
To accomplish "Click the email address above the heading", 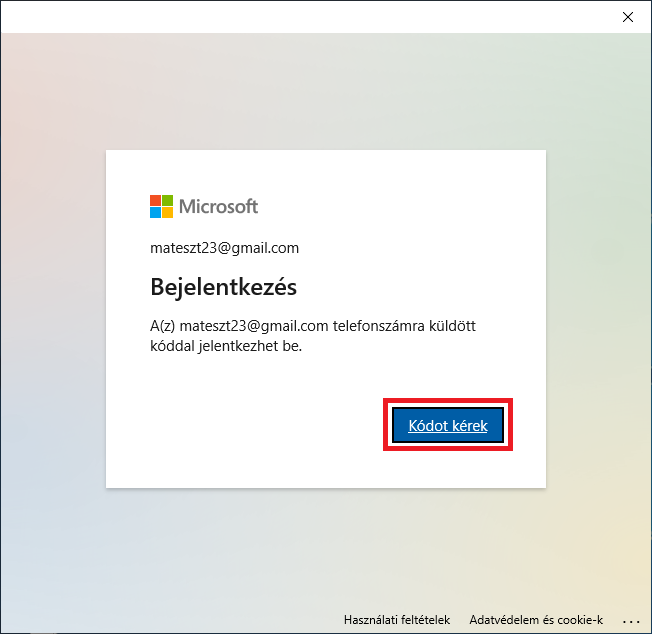I will [224, 248].
